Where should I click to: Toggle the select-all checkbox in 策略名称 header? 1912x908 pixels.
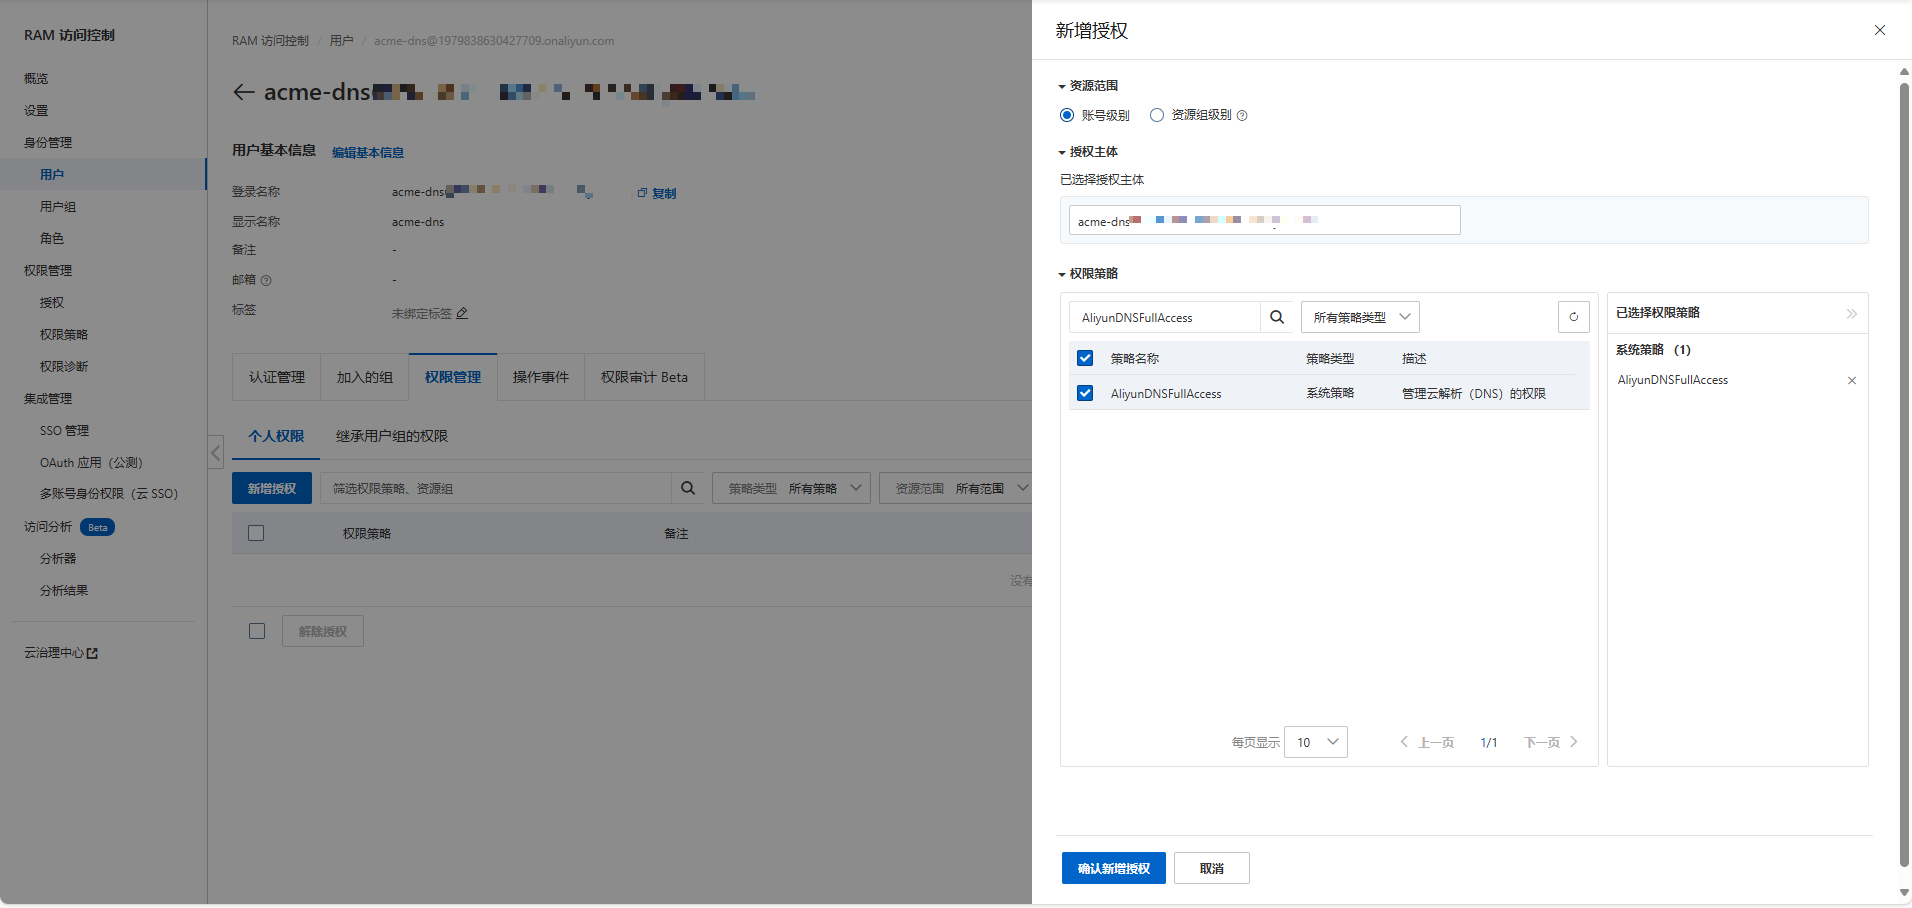click(1085, 358)
